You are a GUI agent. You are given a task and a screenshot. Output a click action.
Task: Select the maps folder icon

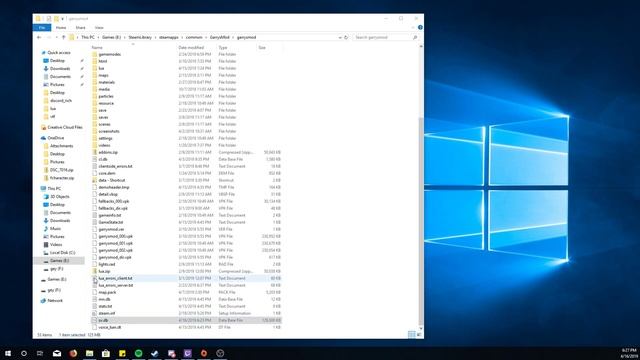[x=95, y=75]
